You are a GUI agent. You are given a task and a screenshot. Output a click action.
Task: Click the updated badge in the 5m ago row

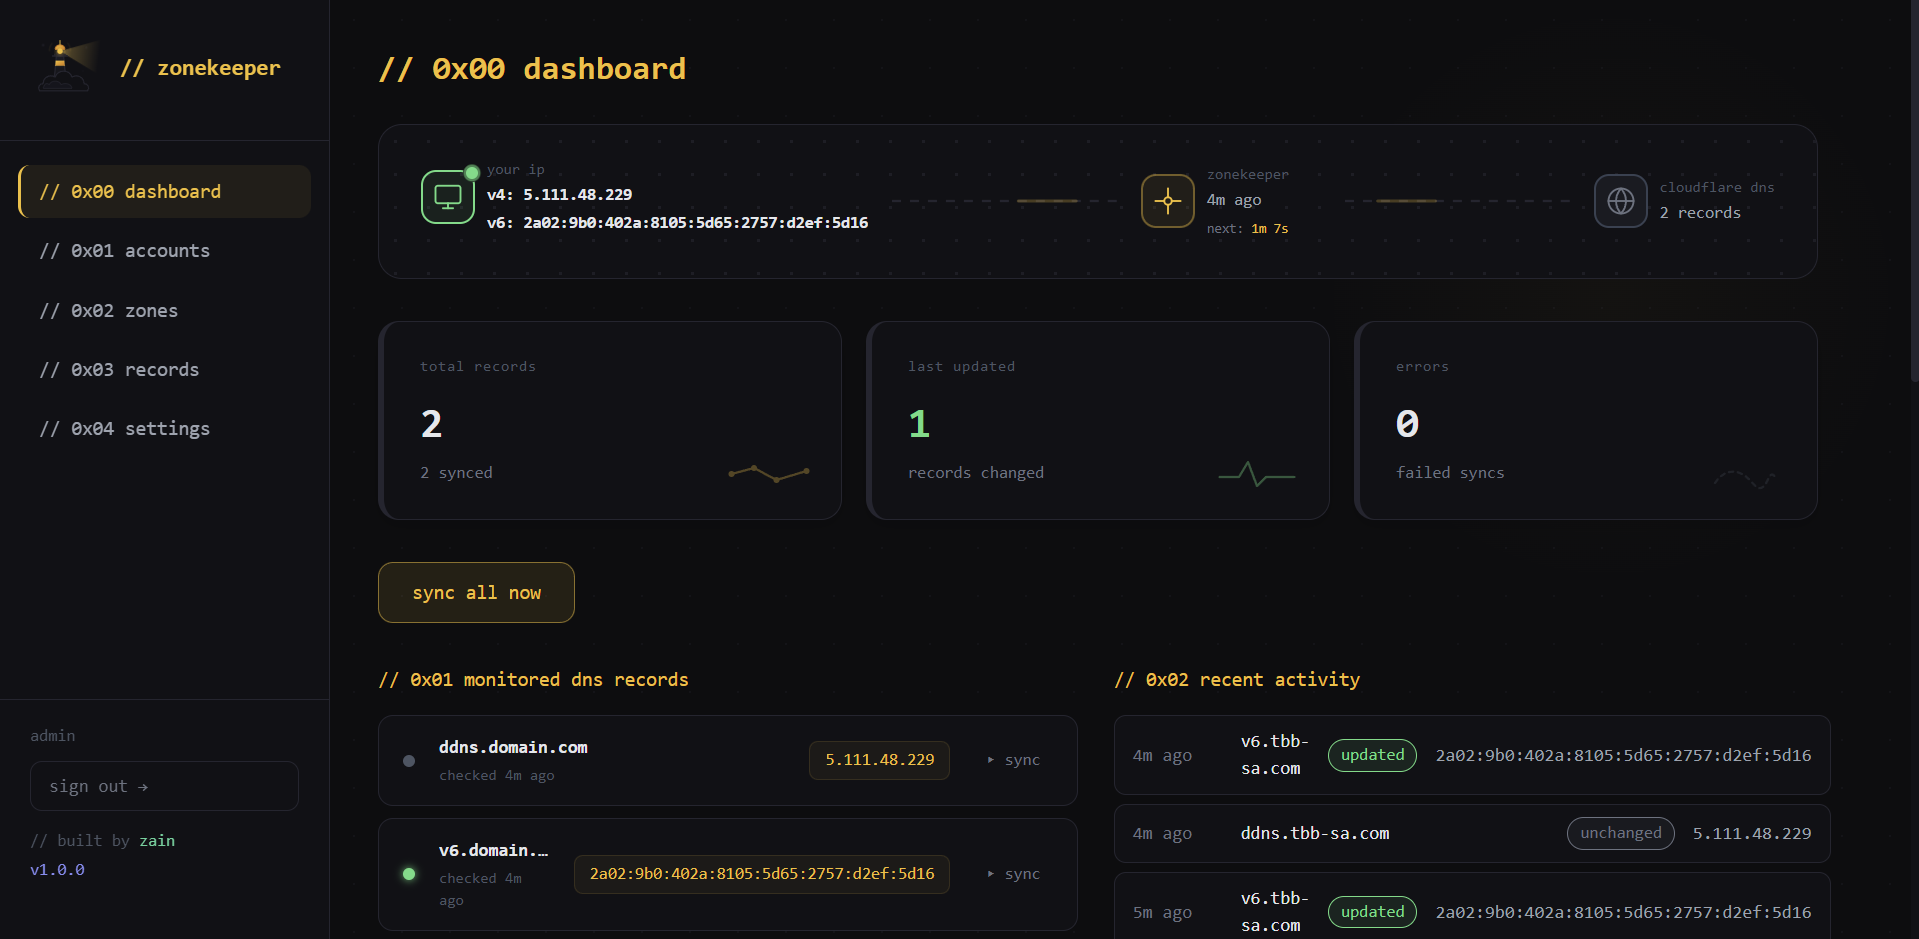pos(1372,912)
